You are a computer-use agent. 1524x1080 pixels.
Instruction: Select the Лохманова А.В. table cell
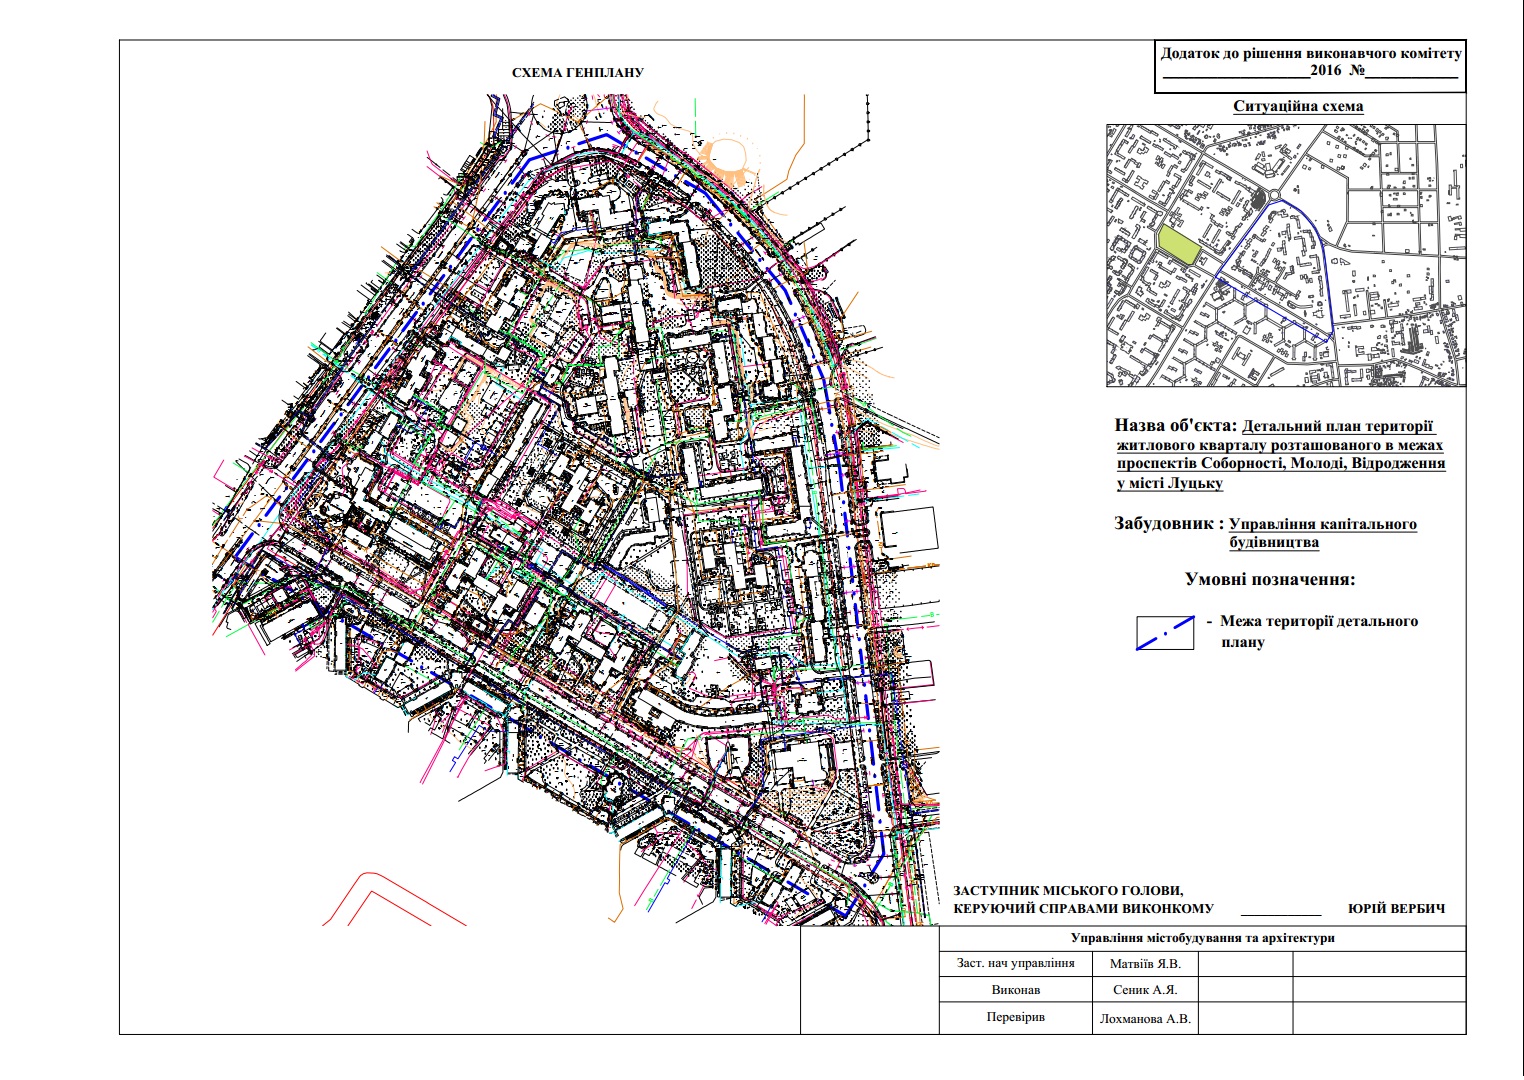point(1145,1020)
